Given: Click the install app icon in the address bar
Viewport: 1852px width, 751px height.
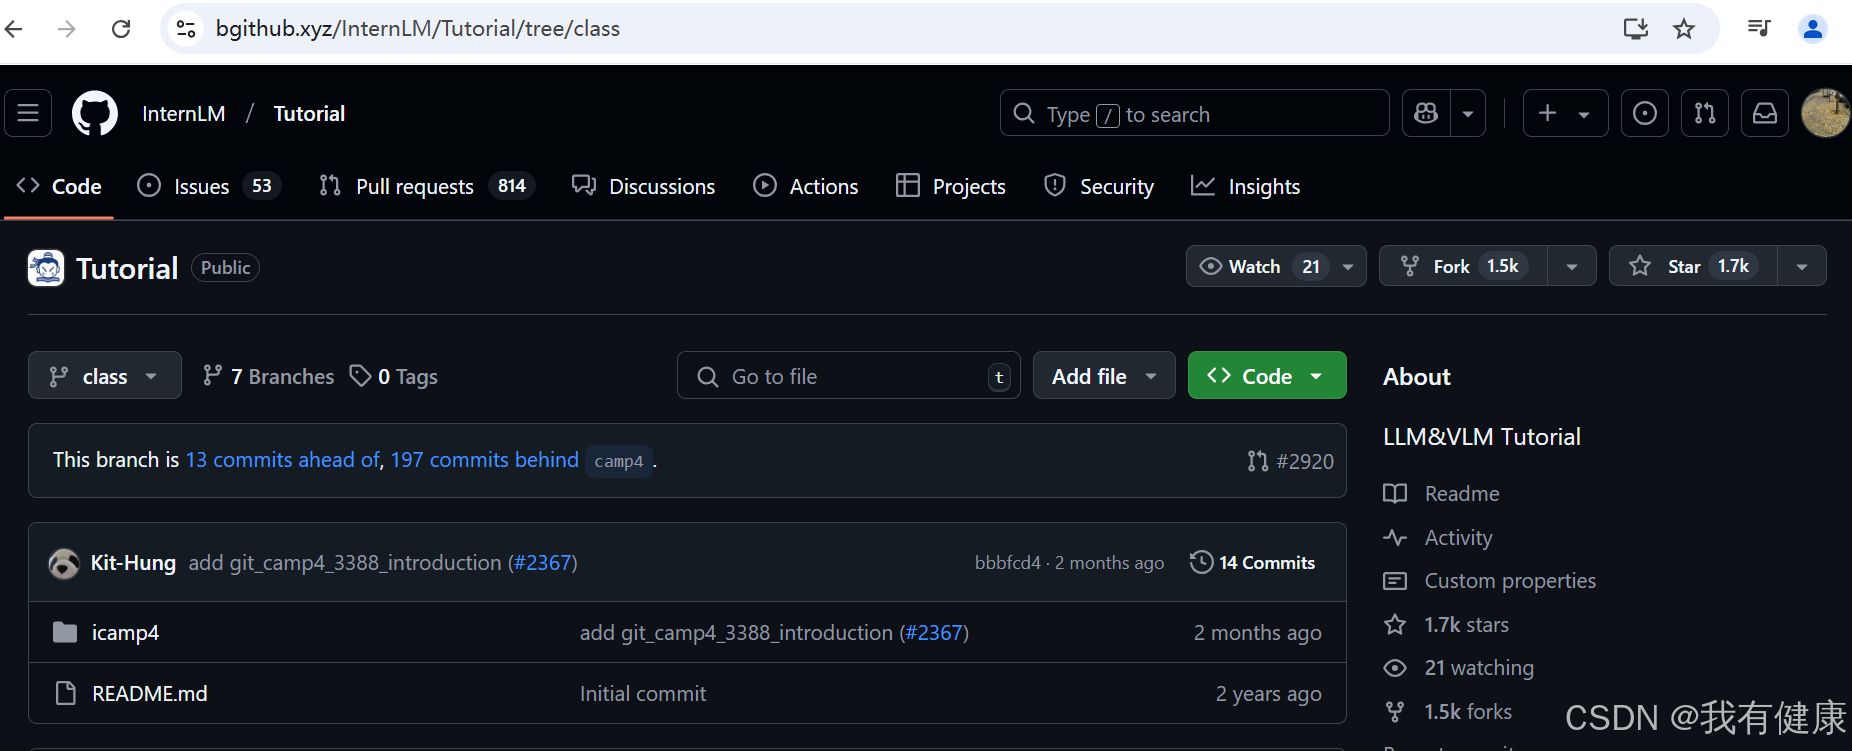Looking at the screenshot, I should [x=1636, y=29].
